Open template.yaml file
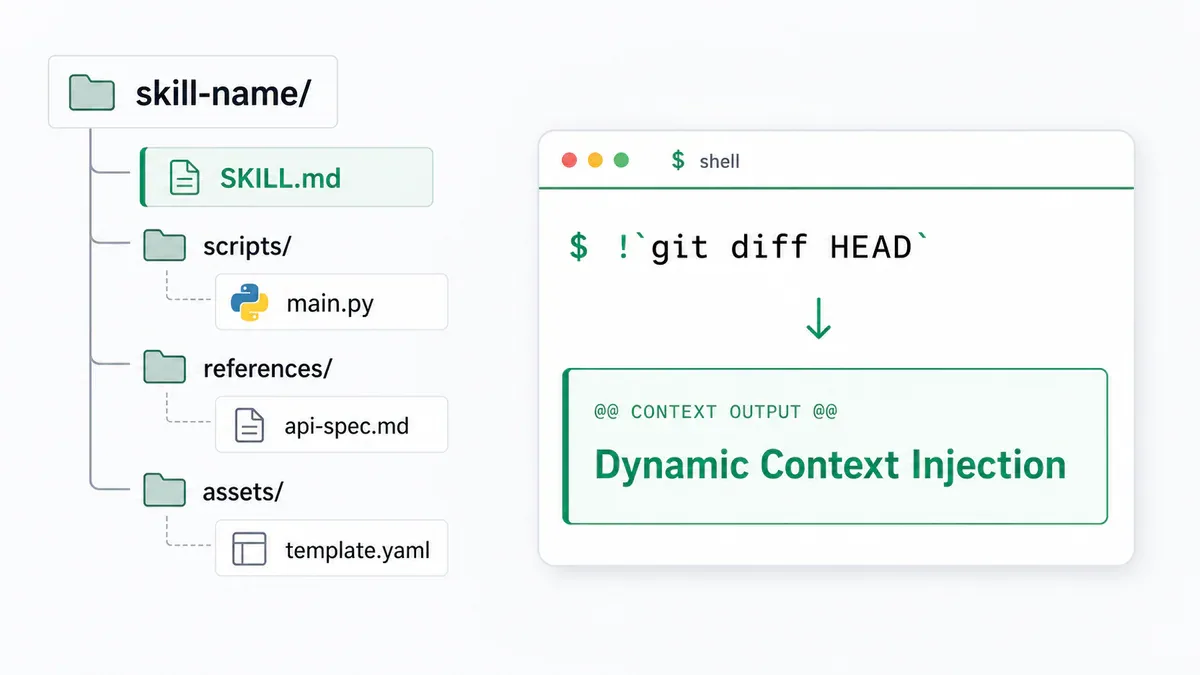 331,548
